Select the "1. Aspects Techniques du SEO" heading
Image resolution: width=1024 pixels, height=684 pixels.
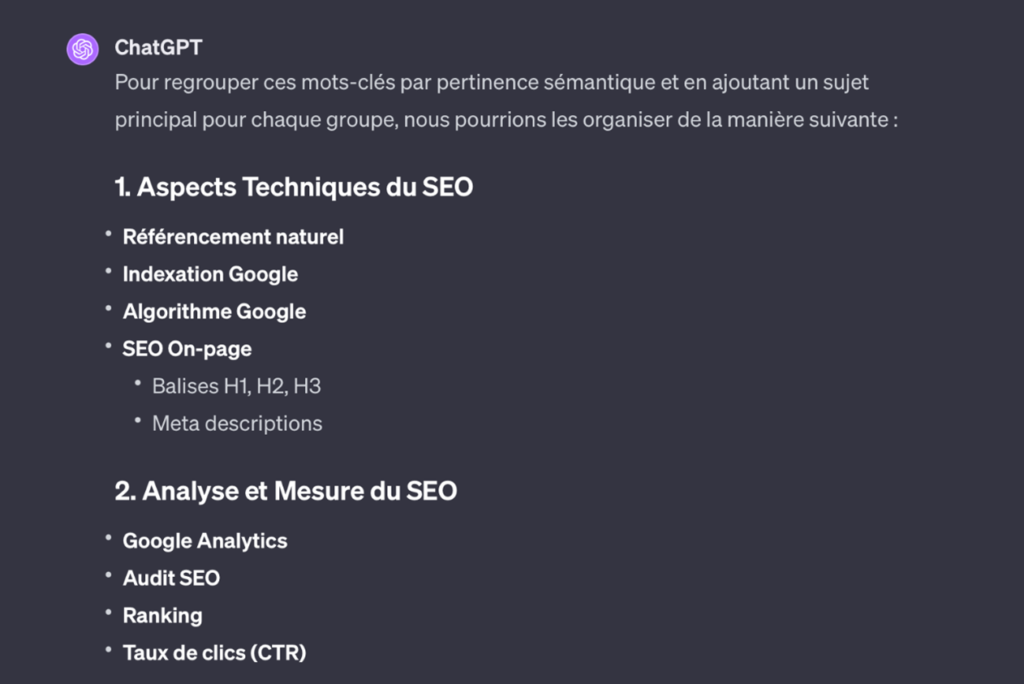click(x=293, y=187)
